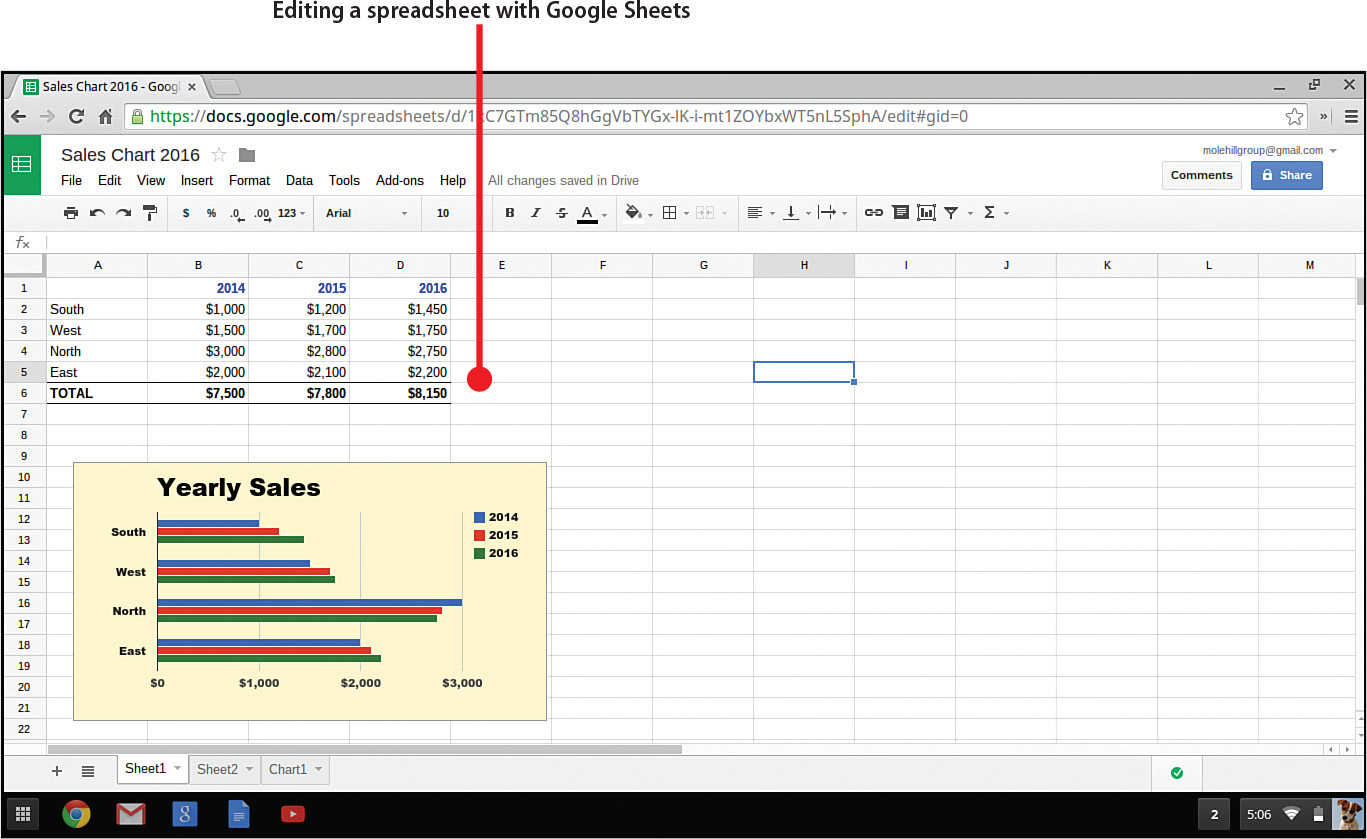Create a filter with the Filter icon
Viewport: 1367px width, 839px height.
(952, 212)
